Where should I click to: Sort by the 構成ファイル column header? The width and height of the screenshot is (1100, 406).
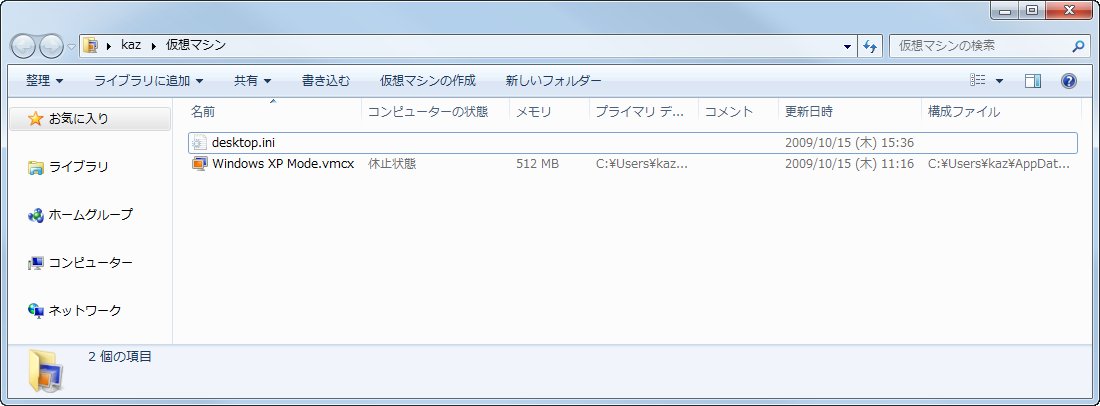(1001, 111)
